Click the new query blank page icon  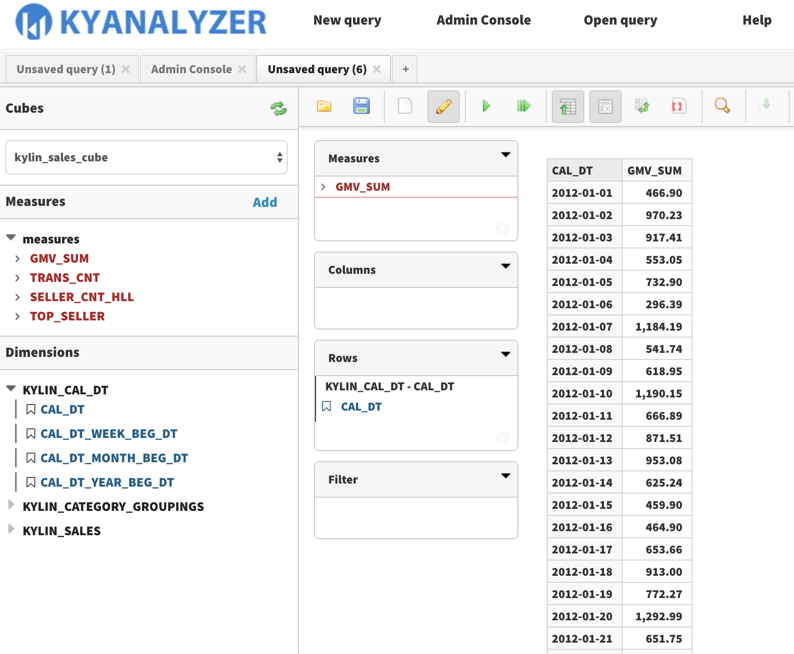click(x=405, y=106)
